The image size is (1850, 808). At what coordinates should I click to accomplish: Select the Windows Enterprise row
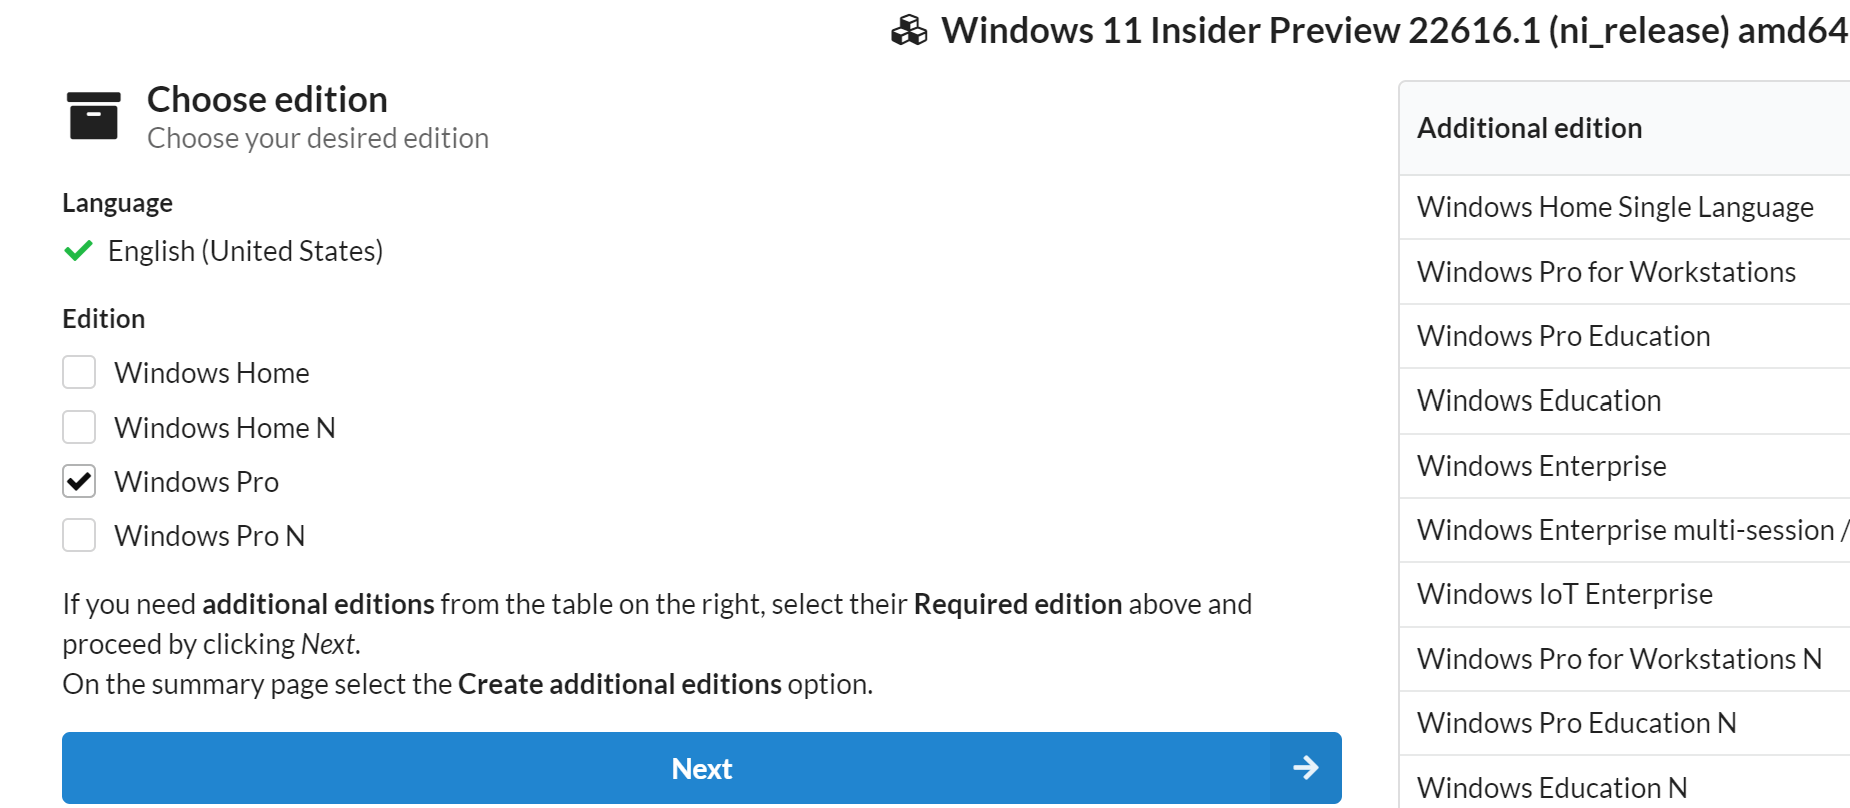1624,466
